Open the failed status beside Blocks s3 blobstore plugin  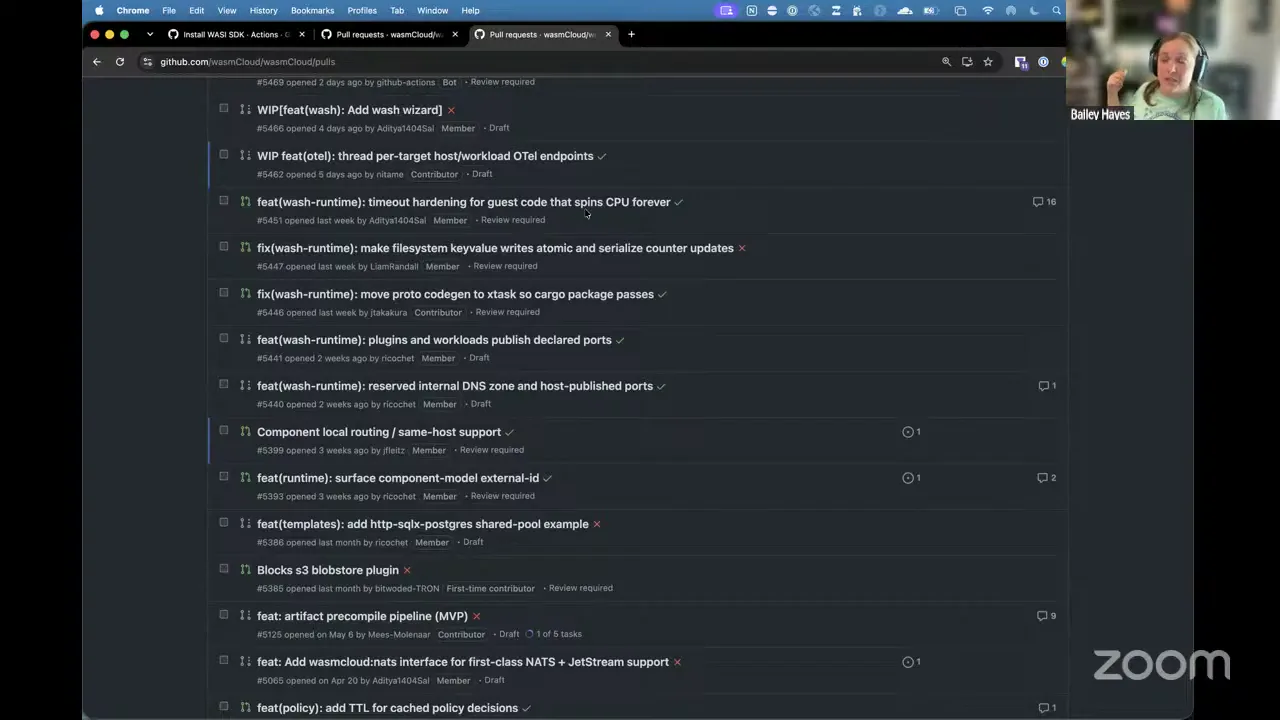[407, 570]
